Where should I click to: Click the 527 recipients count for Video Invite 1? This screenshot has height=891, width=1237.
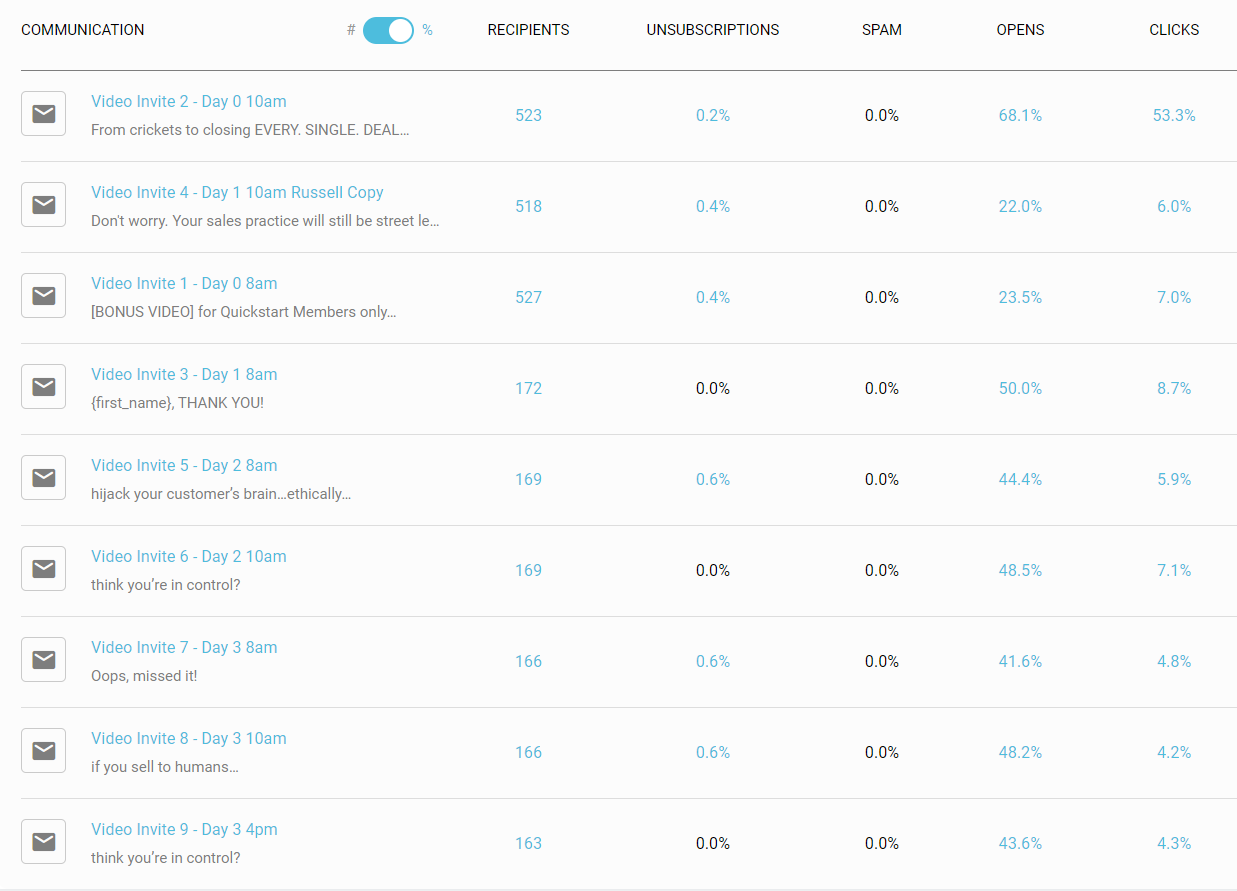pos(528,297)
